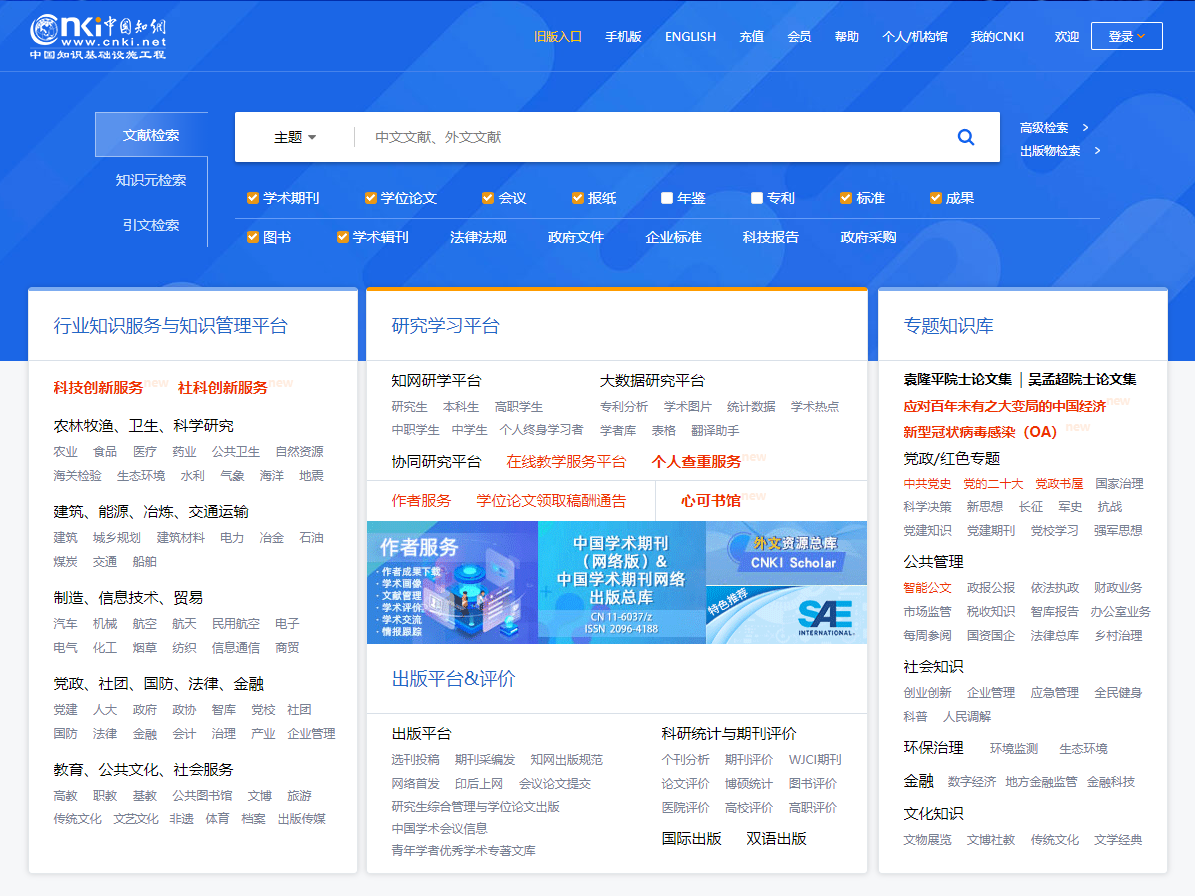Screen dimensions: 1195x896
Task: Open 知网研学平台 link
Action: tap(437, 380)
